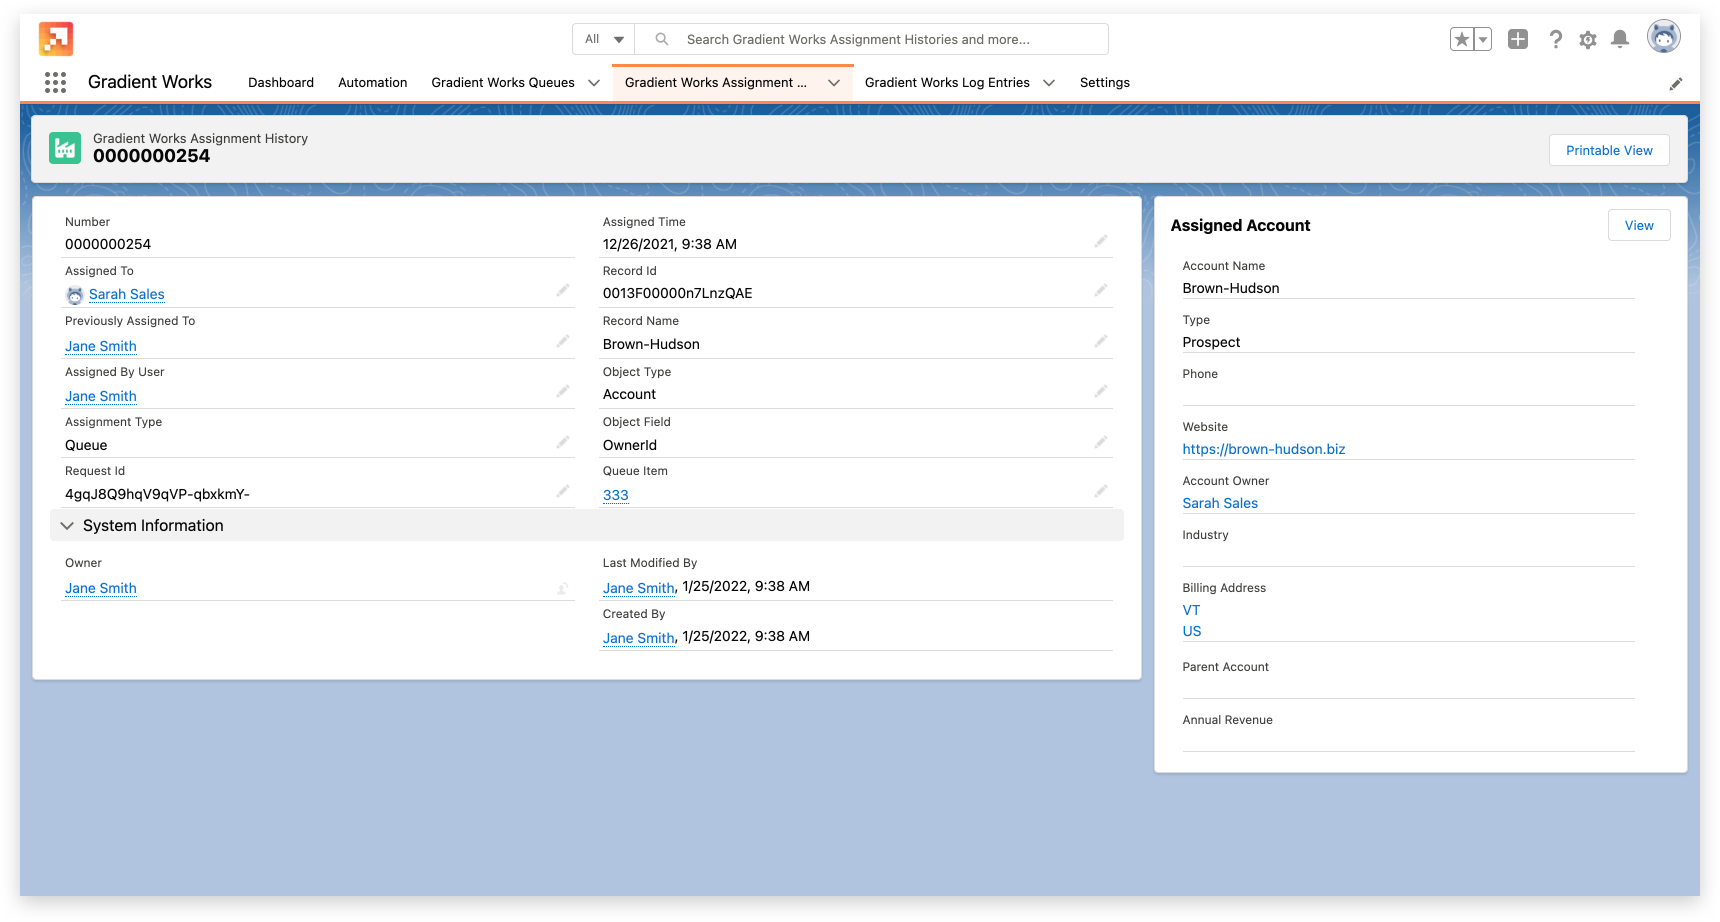The height and width of the screenshot is (922, 1720).
Task: Click Sarah Sales avatar icon
Action: coord(75,295)
